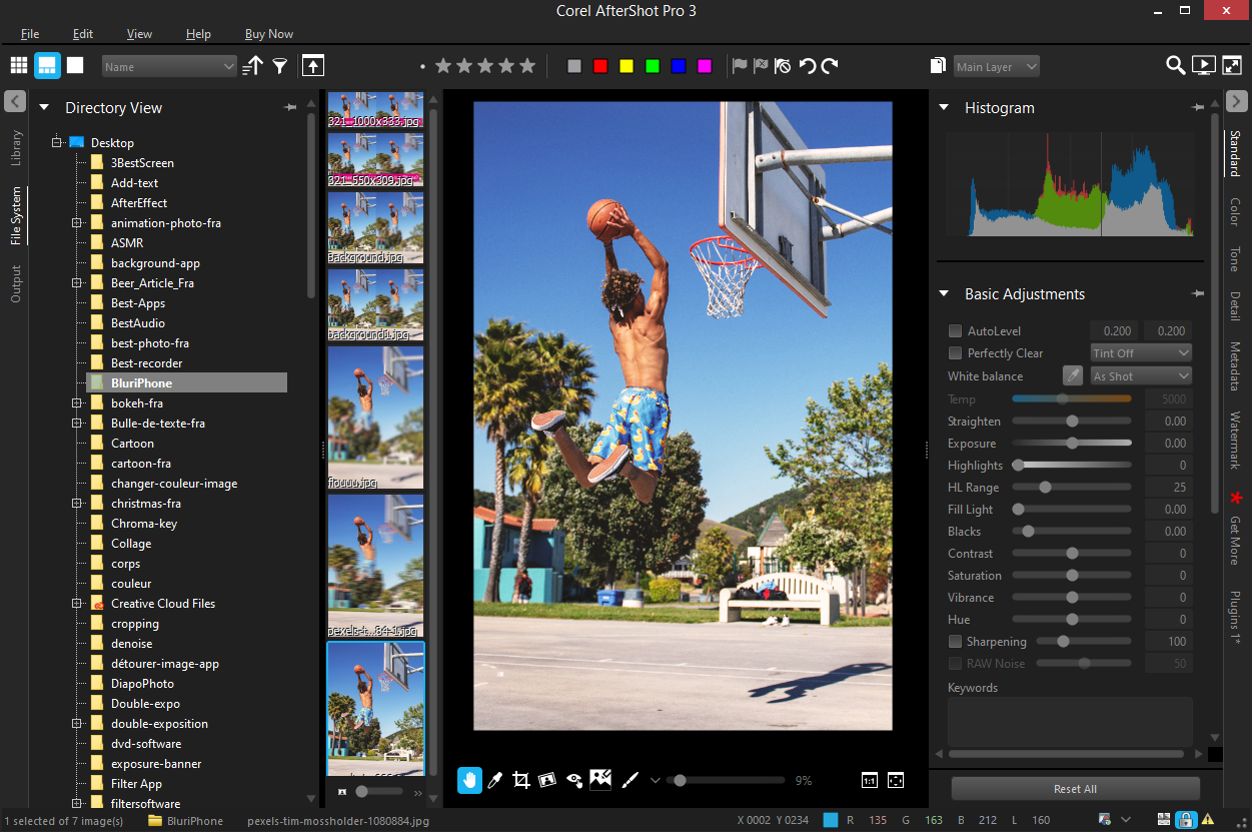Activate the Red Eye removal tool
Screen dimensions: 1252x832
point(575,780)
